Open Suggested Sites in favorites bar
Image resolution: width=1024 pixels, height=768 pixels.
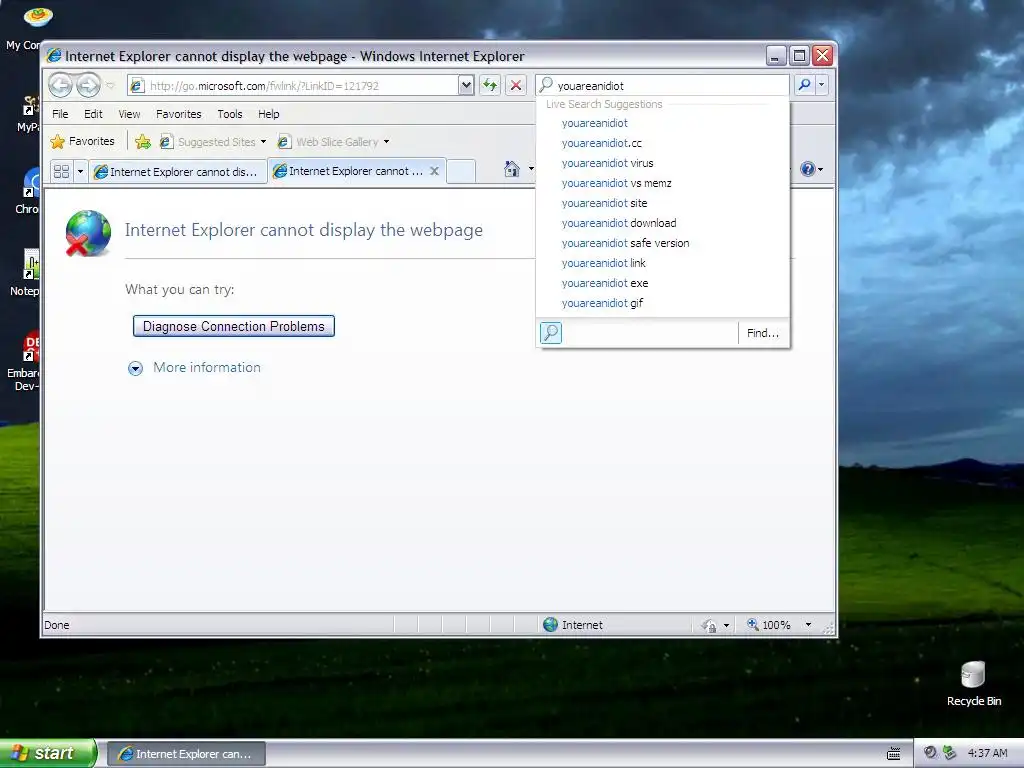coord(213,142)
